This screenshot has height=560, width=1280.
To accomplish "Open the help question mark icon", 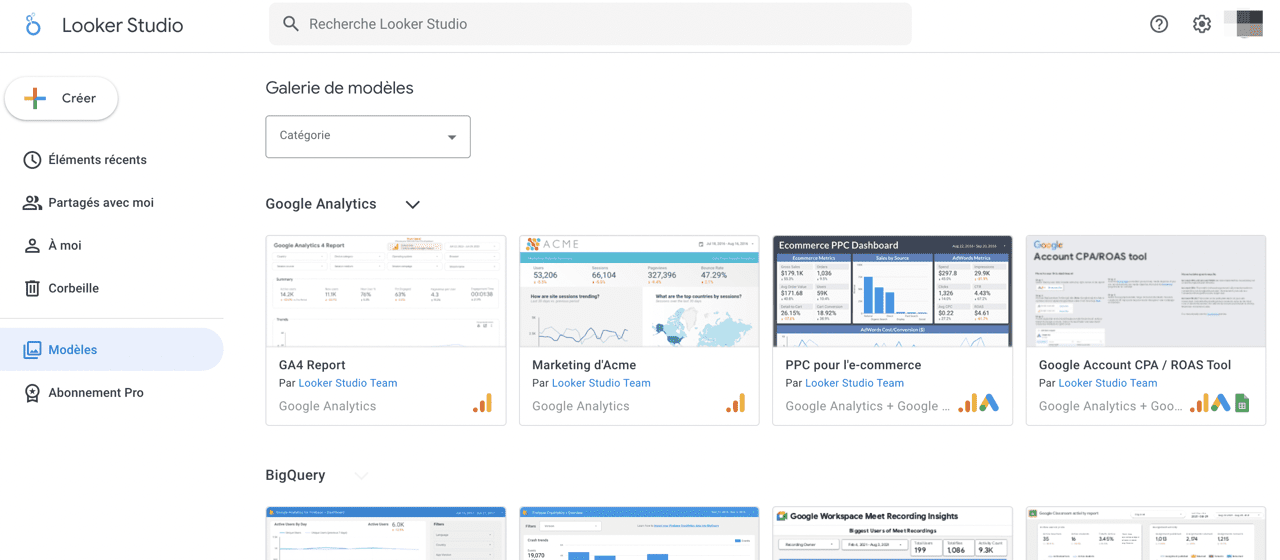I will (1159, 24).
